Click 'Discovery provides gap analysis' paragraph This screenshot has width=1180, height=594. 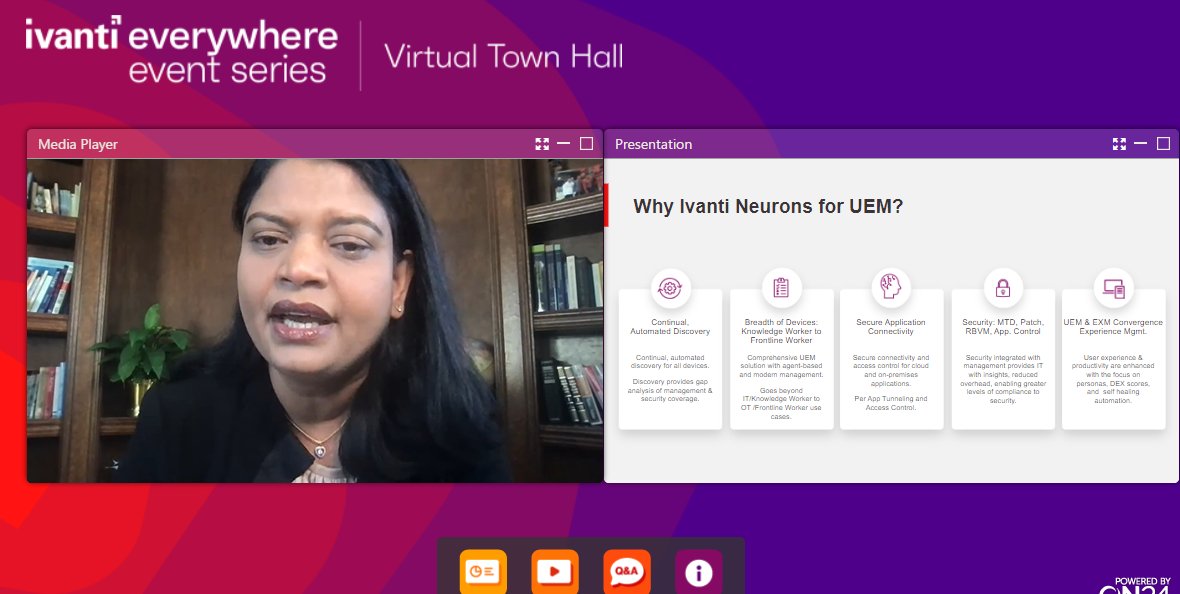pos(670,391)
